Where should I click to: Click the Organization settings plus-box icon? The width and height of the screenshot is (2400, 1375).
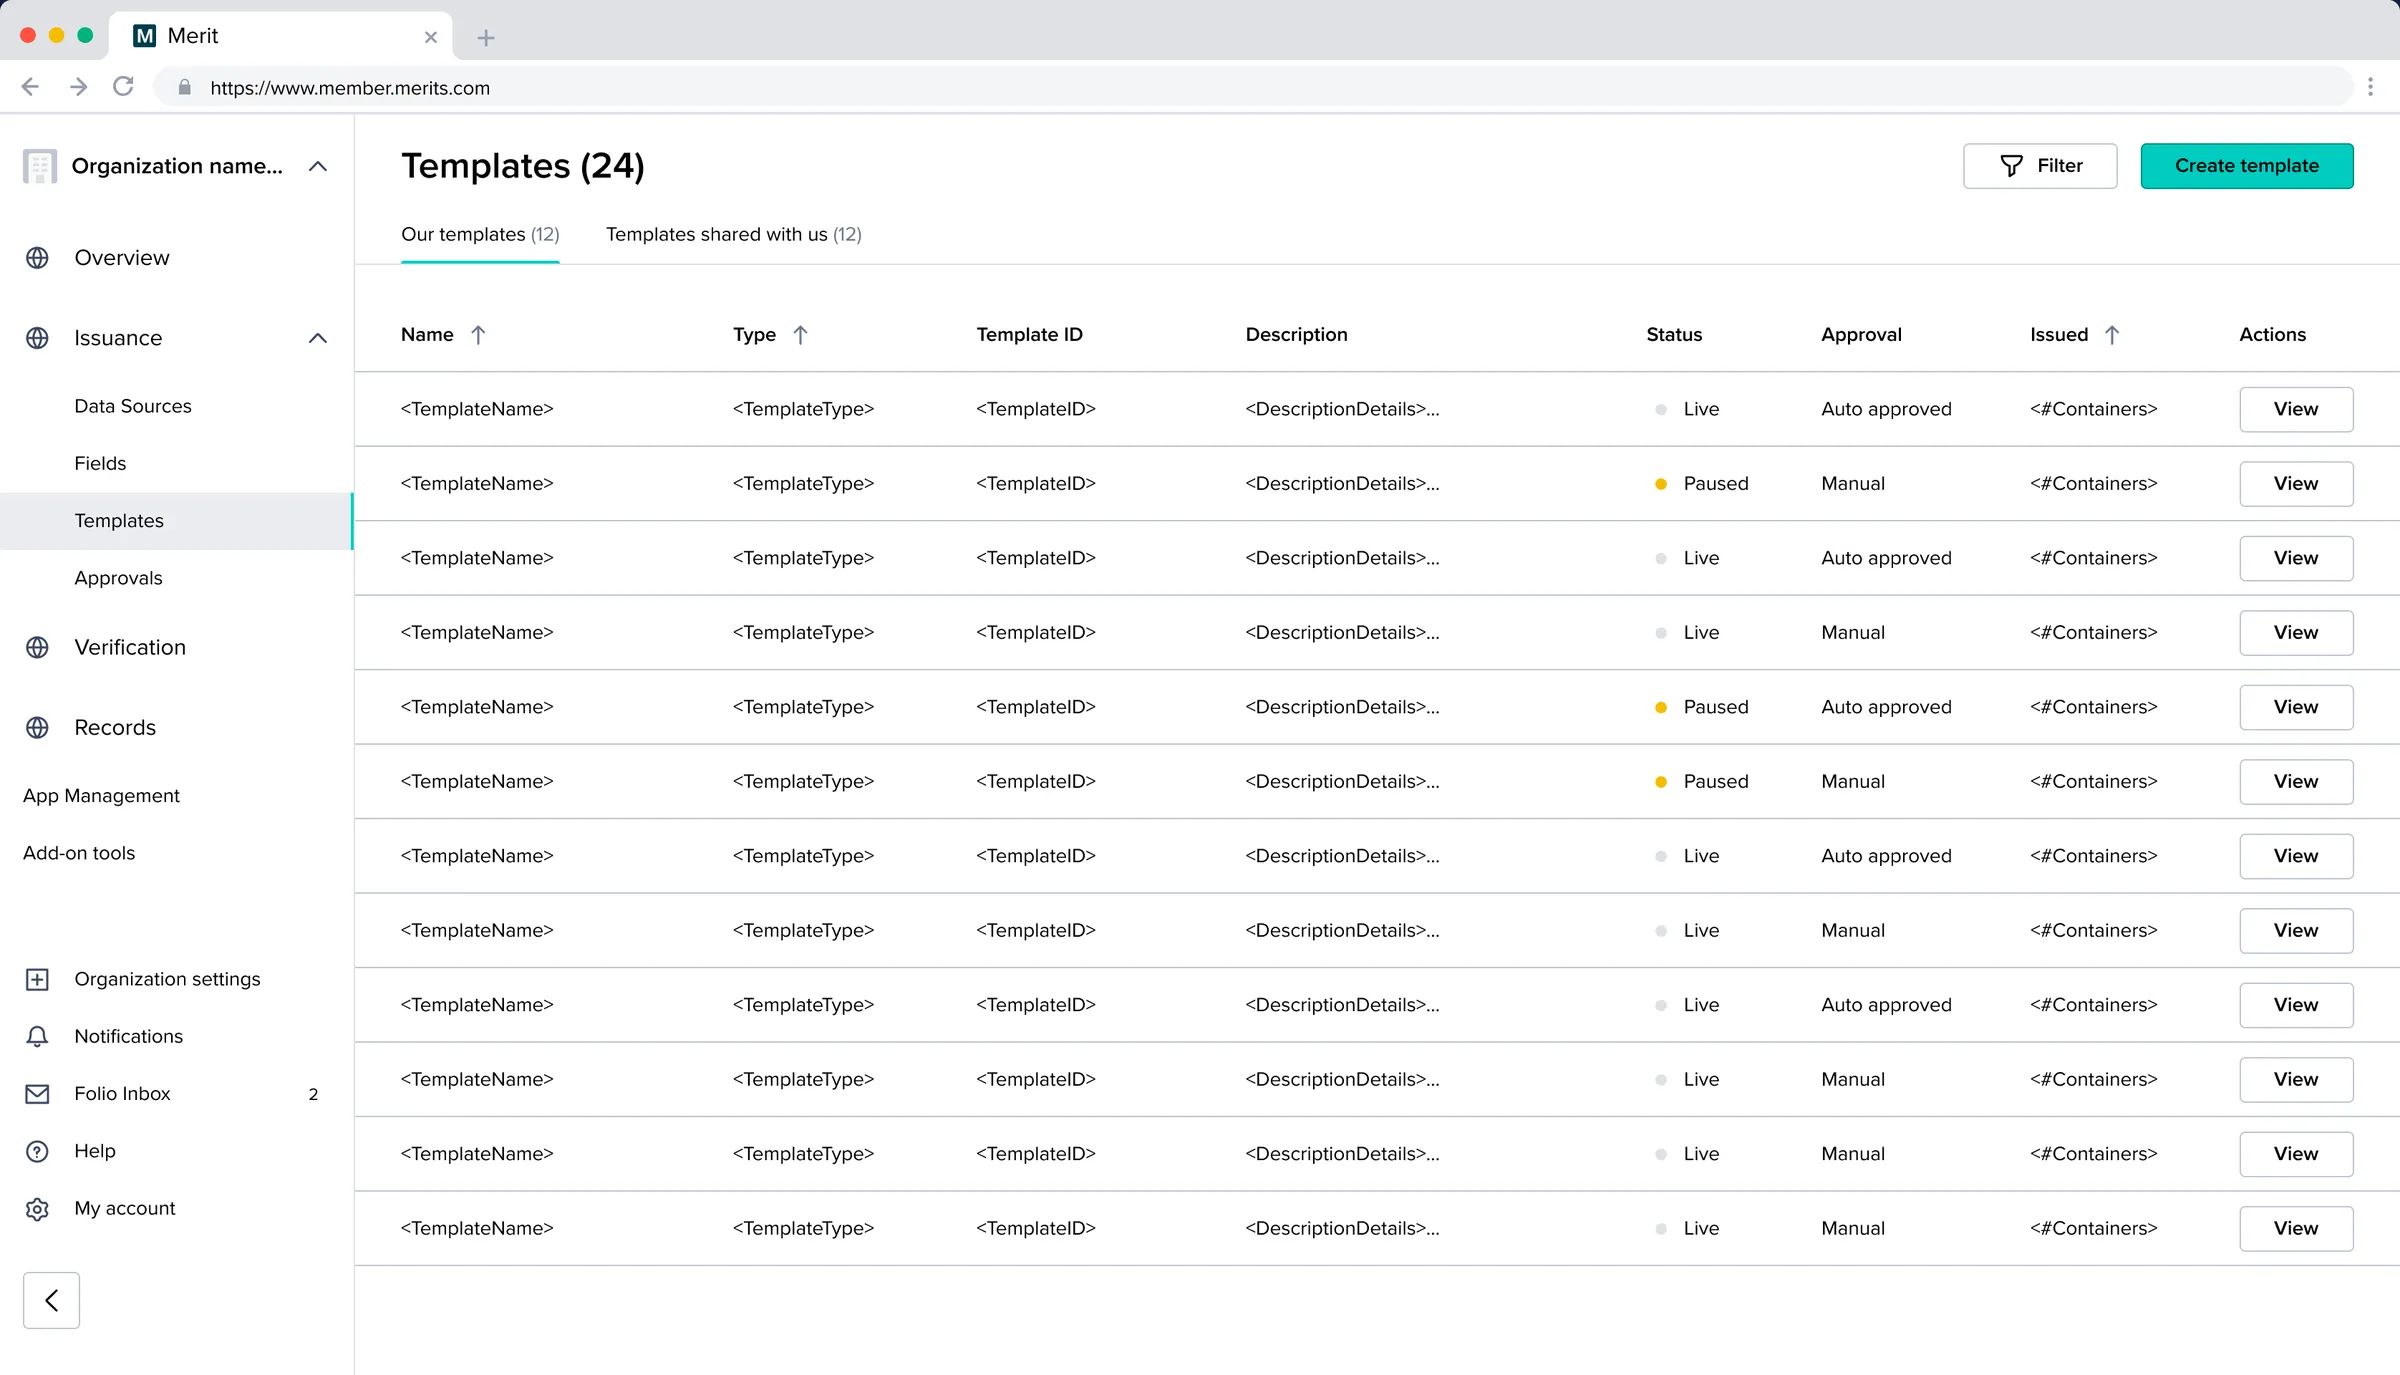point(37,979)
